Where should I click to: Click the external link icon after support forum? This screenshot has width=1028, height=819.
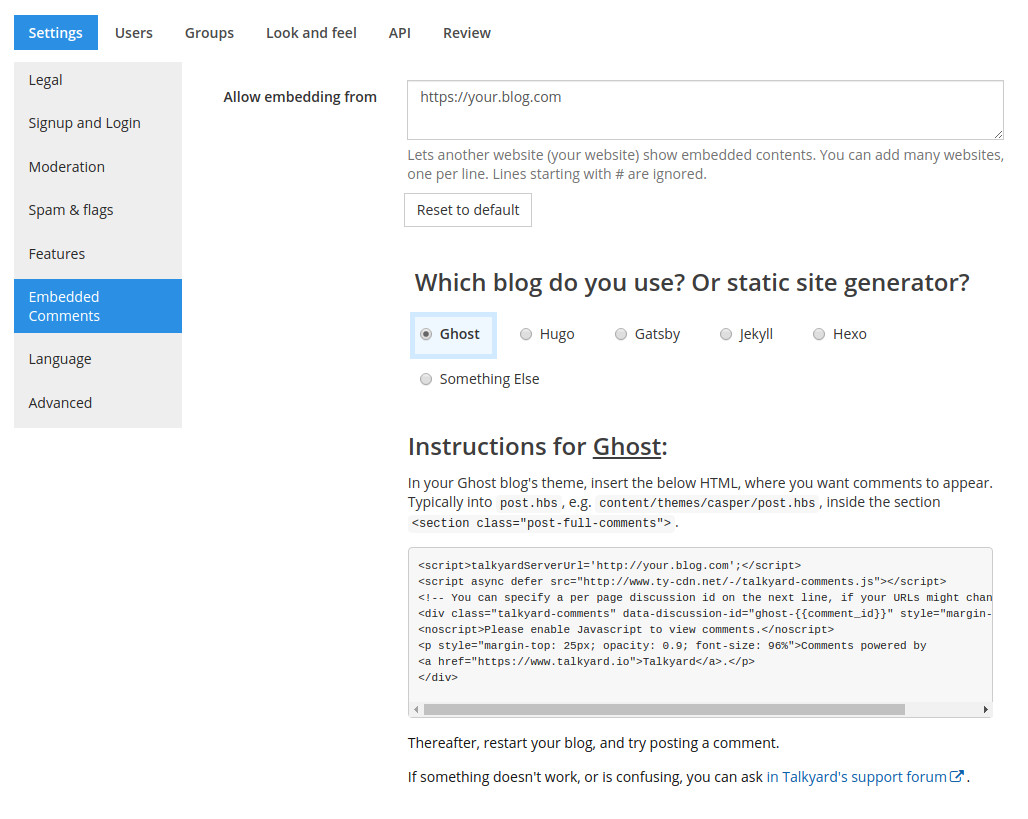pos(957,776)
